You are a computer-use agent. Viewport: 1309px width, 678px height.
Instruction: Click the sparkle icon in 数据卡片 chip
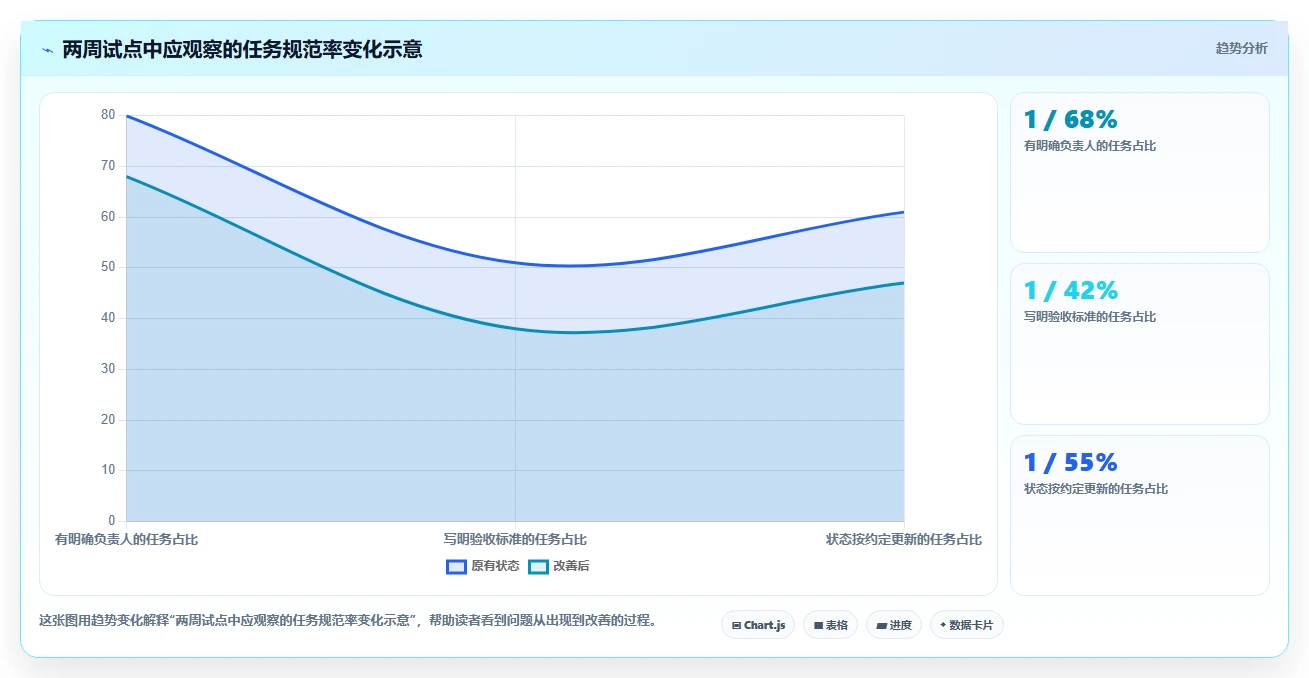pyautogui.click(x=943, y=625)
